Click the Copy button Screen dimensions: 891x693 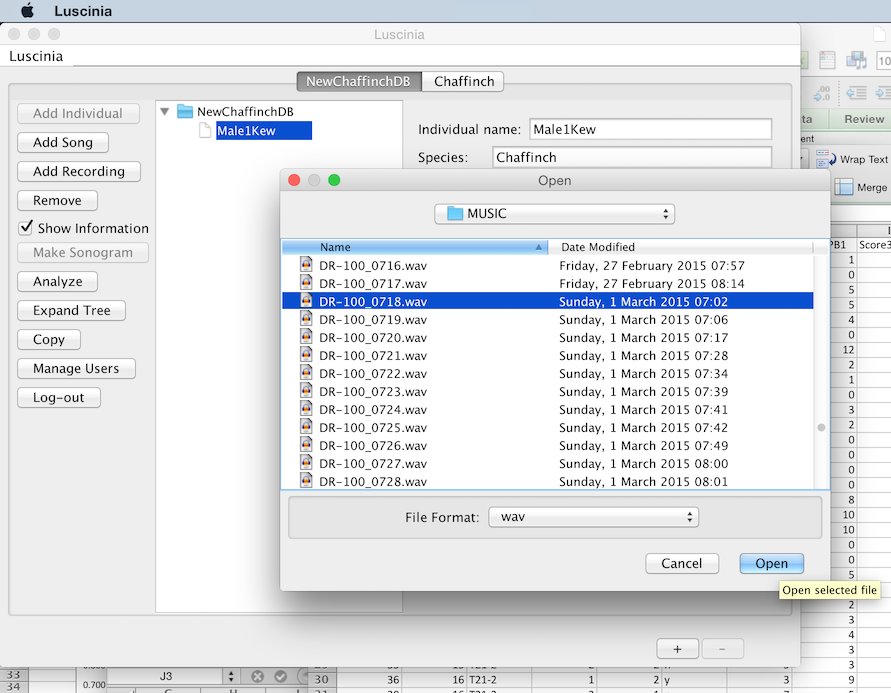click(49, 340)
